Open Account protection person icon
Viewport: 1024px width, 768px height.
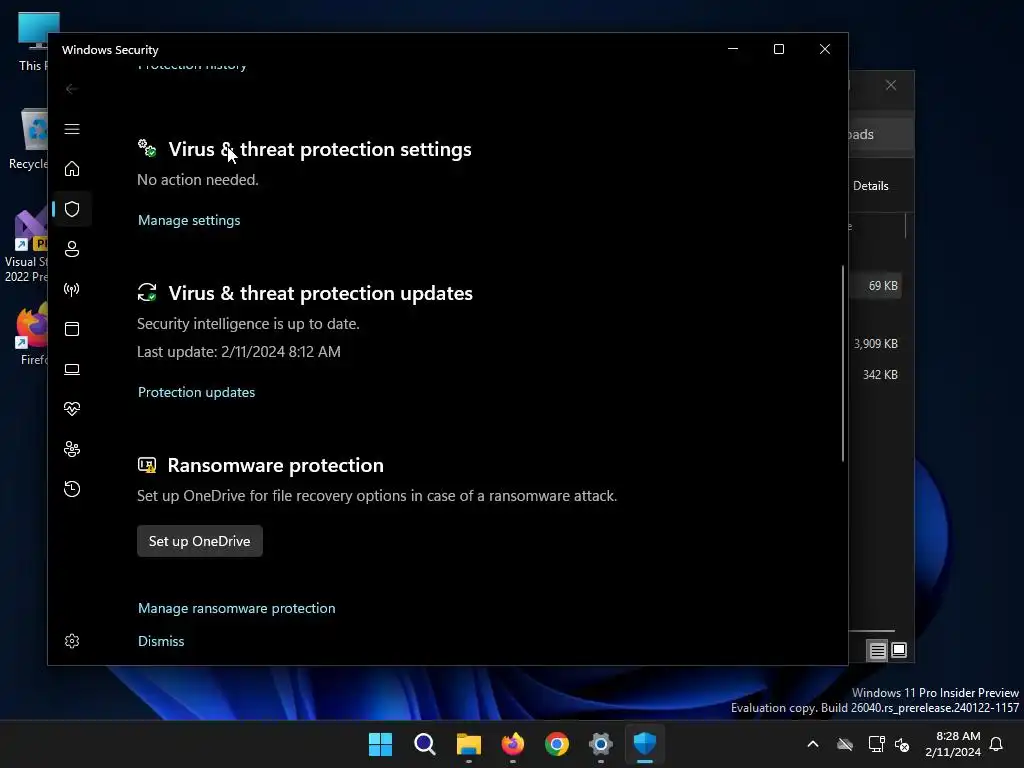72,249
